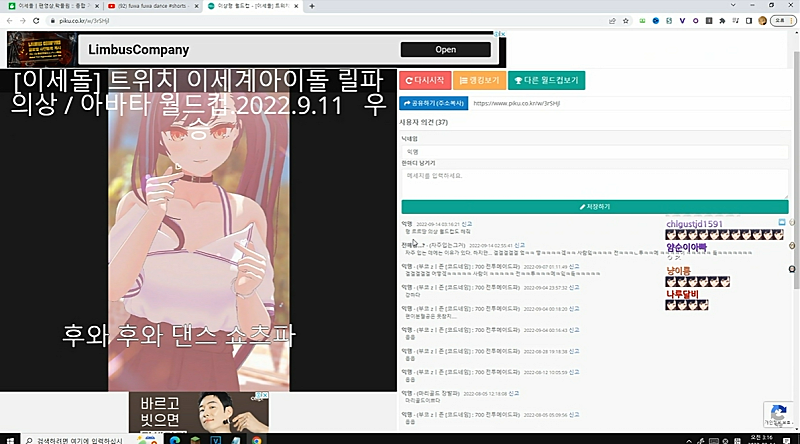Open the Chrome error/update menu button

tap(783, 21)
